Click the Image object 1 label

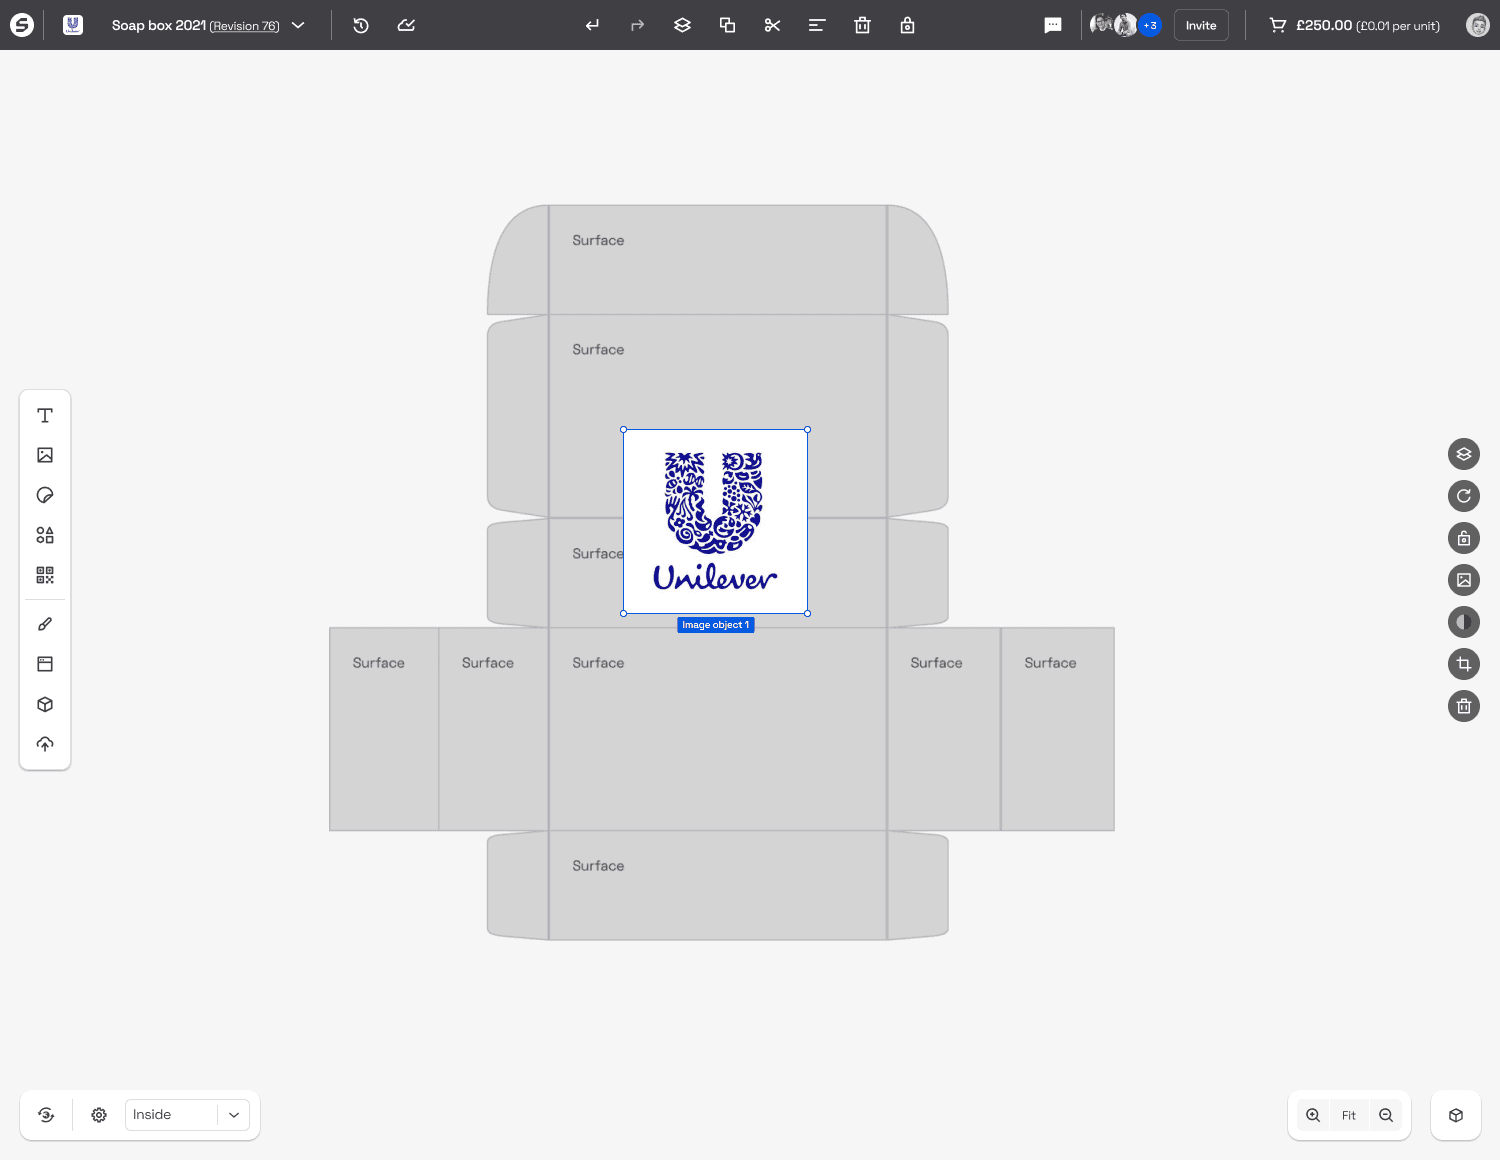pyautogui.click(x=715, y=625)
